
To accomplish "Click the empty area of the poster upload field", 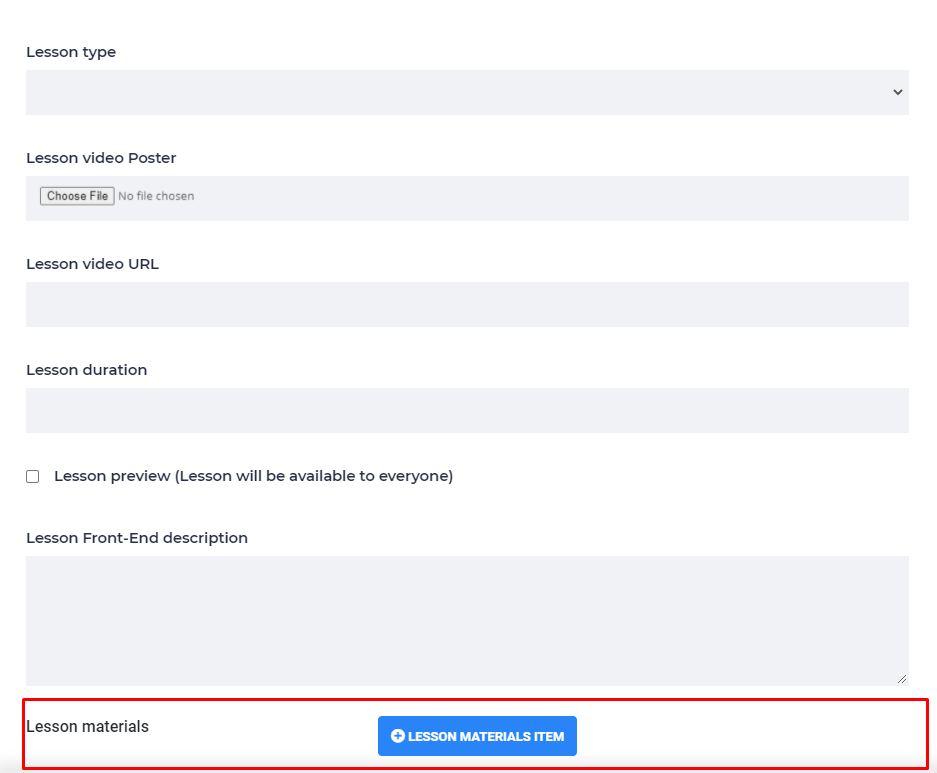I will pyautogui.click(x=550, y=198).
